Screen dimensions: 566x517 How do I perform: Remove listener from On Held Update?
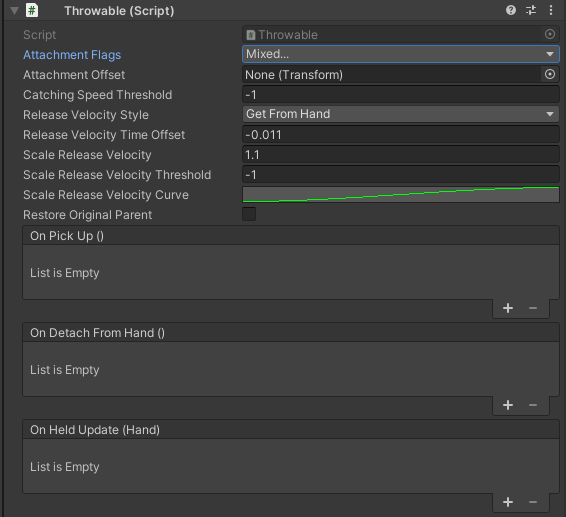point(533,502)
